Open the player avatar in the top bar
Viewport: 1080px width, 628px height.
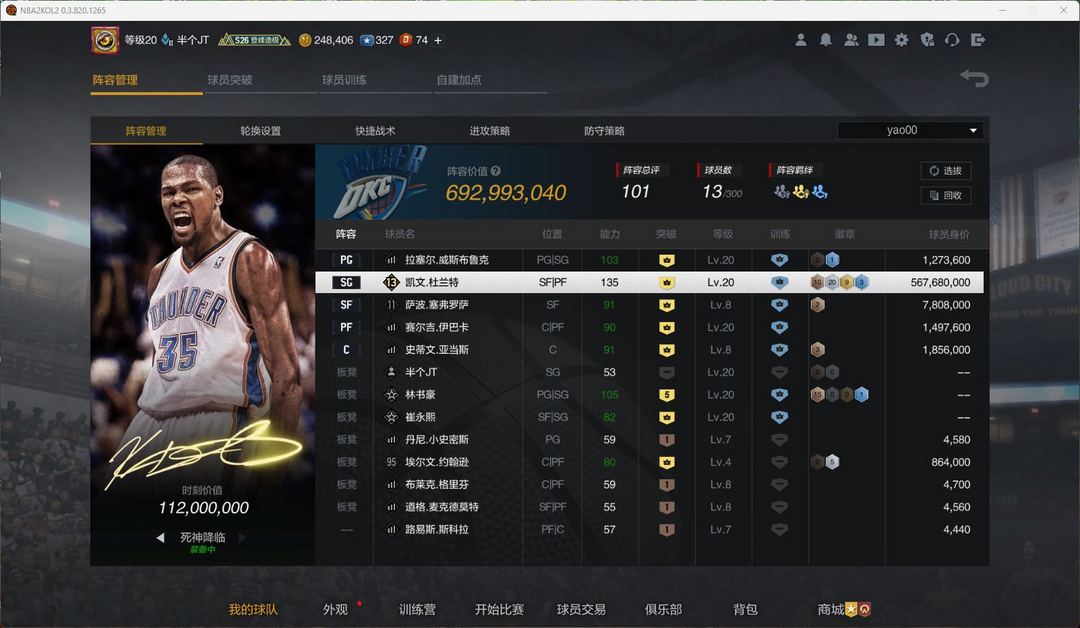pyautogui.click(x=105, y=40)
